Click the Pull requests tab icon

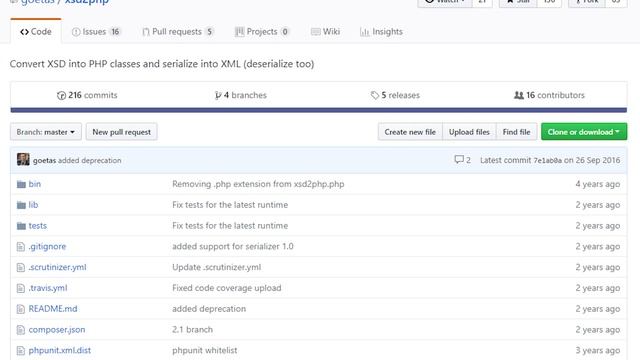tap(146, 32)
